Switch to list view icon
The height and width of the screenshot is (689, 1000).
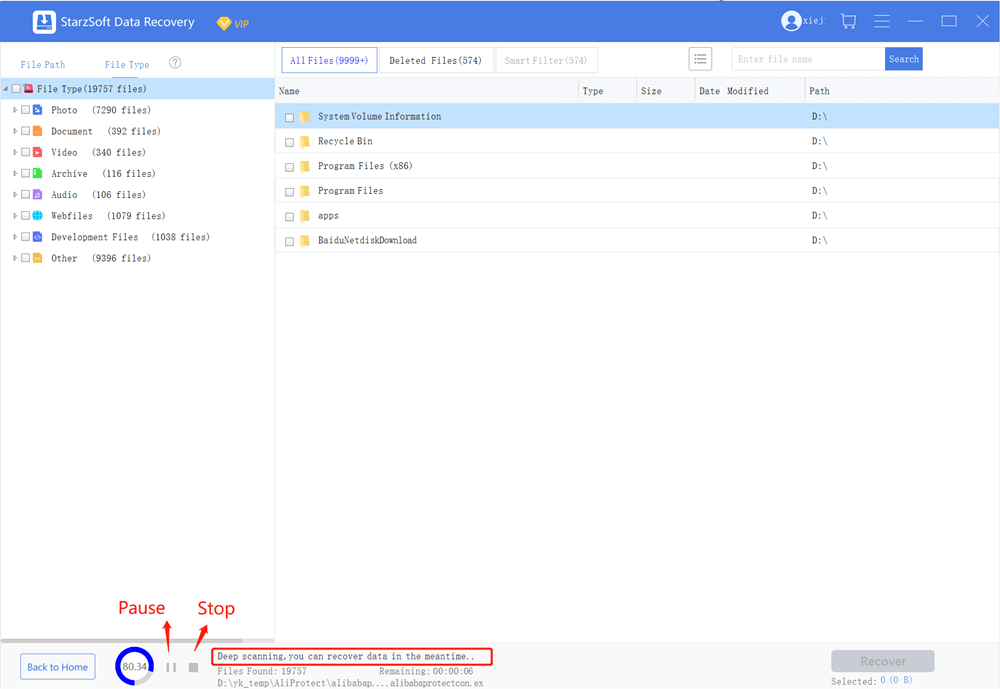tap(700, 59)
